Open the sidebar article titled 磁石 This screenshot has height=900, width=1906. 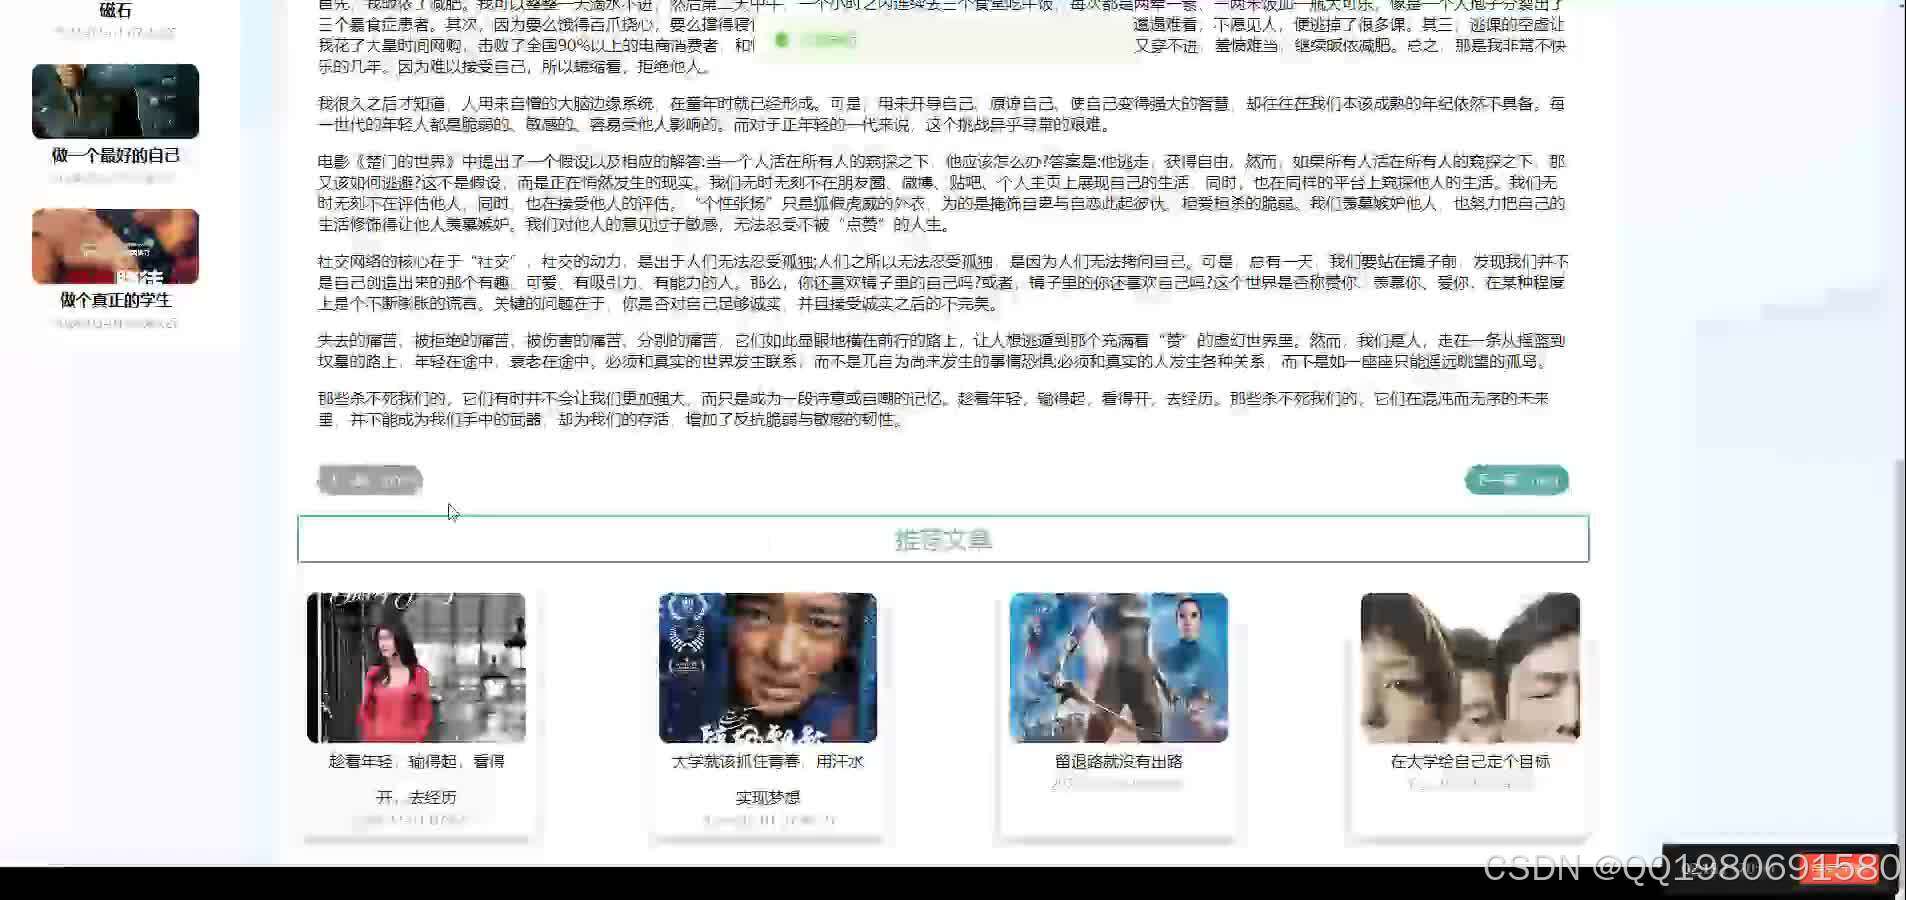click(x=114, y=10)
